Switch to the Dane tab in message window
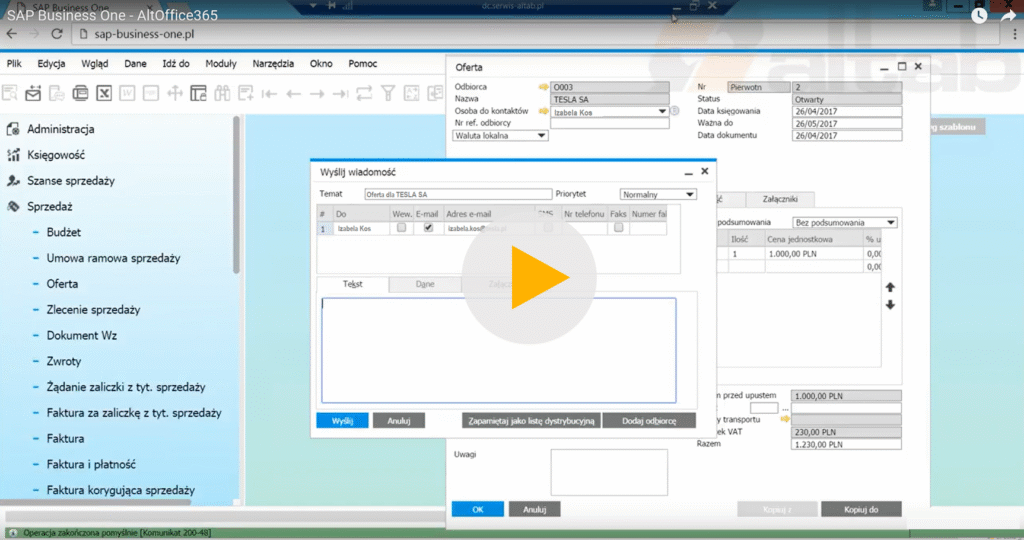The image size is (1024, 540). [x=424, y=284]
